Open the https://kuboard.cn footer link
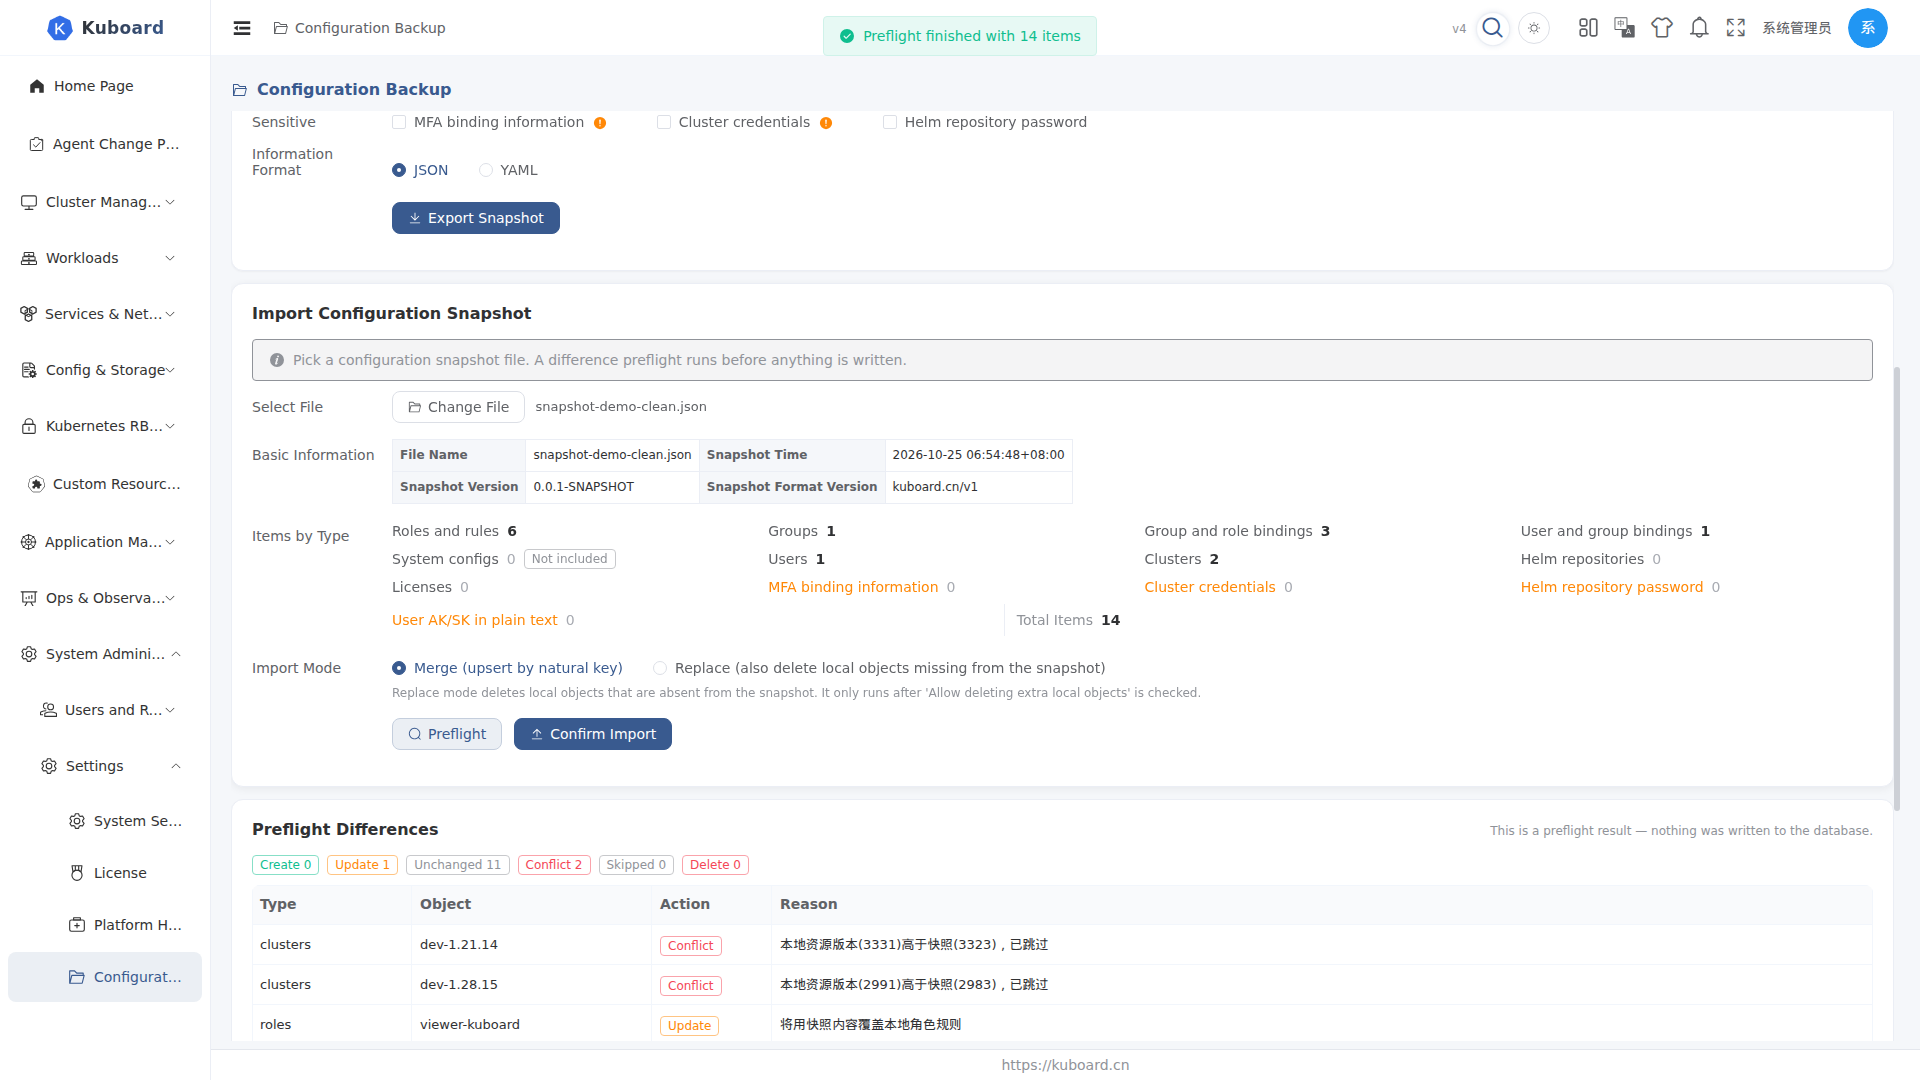The image size is (1920, 1080). click(1065, 1065)
